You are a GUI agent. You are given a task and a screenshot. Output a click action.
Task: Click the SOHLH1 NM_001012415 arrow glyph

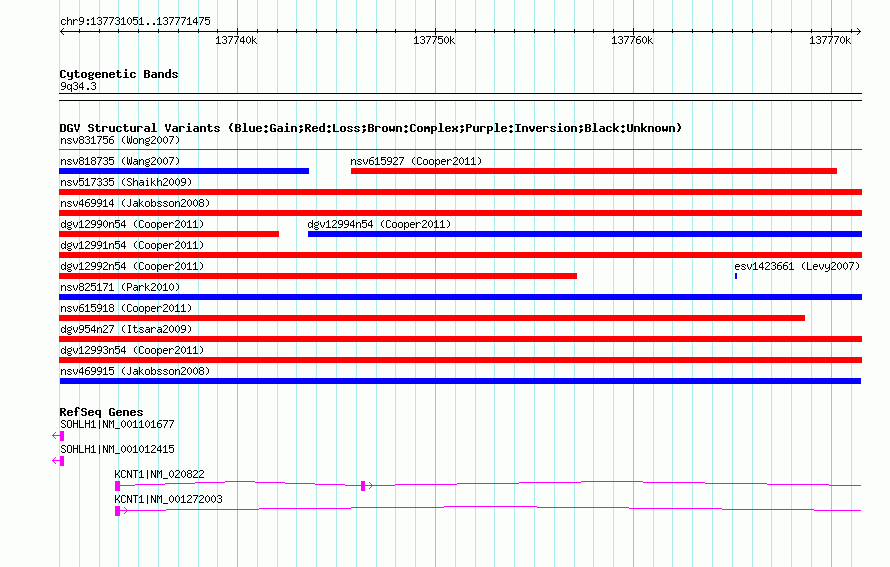pyautogui.click(x=58, y=461)
